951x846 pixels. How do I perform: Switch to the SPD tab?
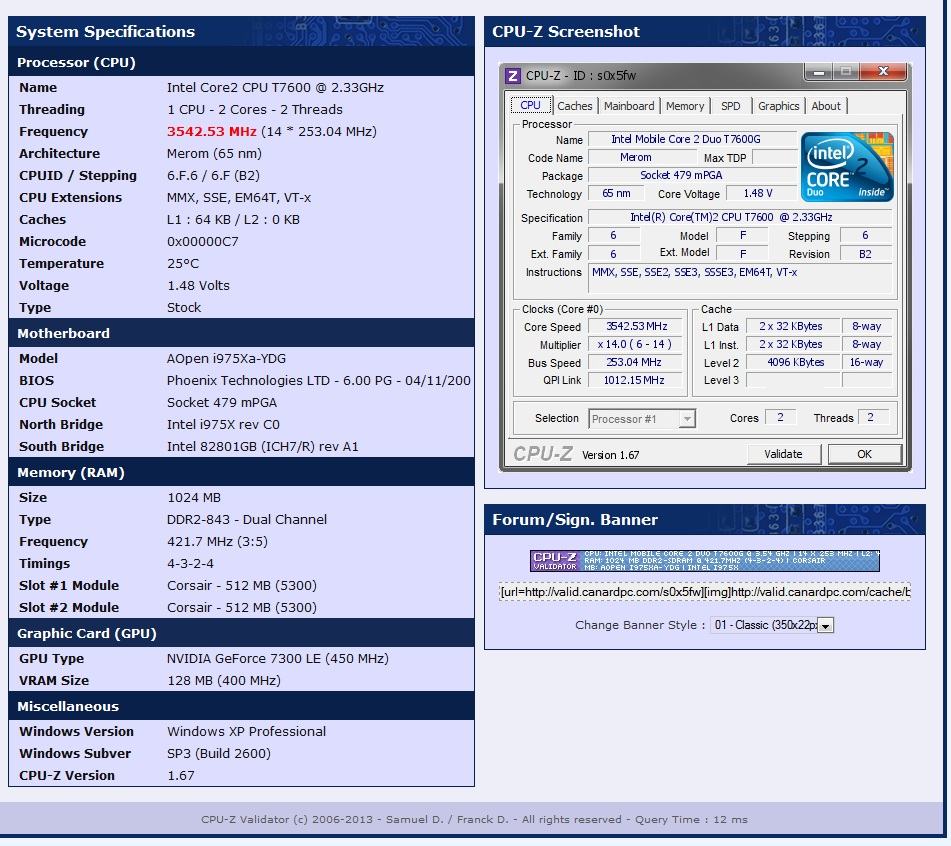tap(730, 106)
